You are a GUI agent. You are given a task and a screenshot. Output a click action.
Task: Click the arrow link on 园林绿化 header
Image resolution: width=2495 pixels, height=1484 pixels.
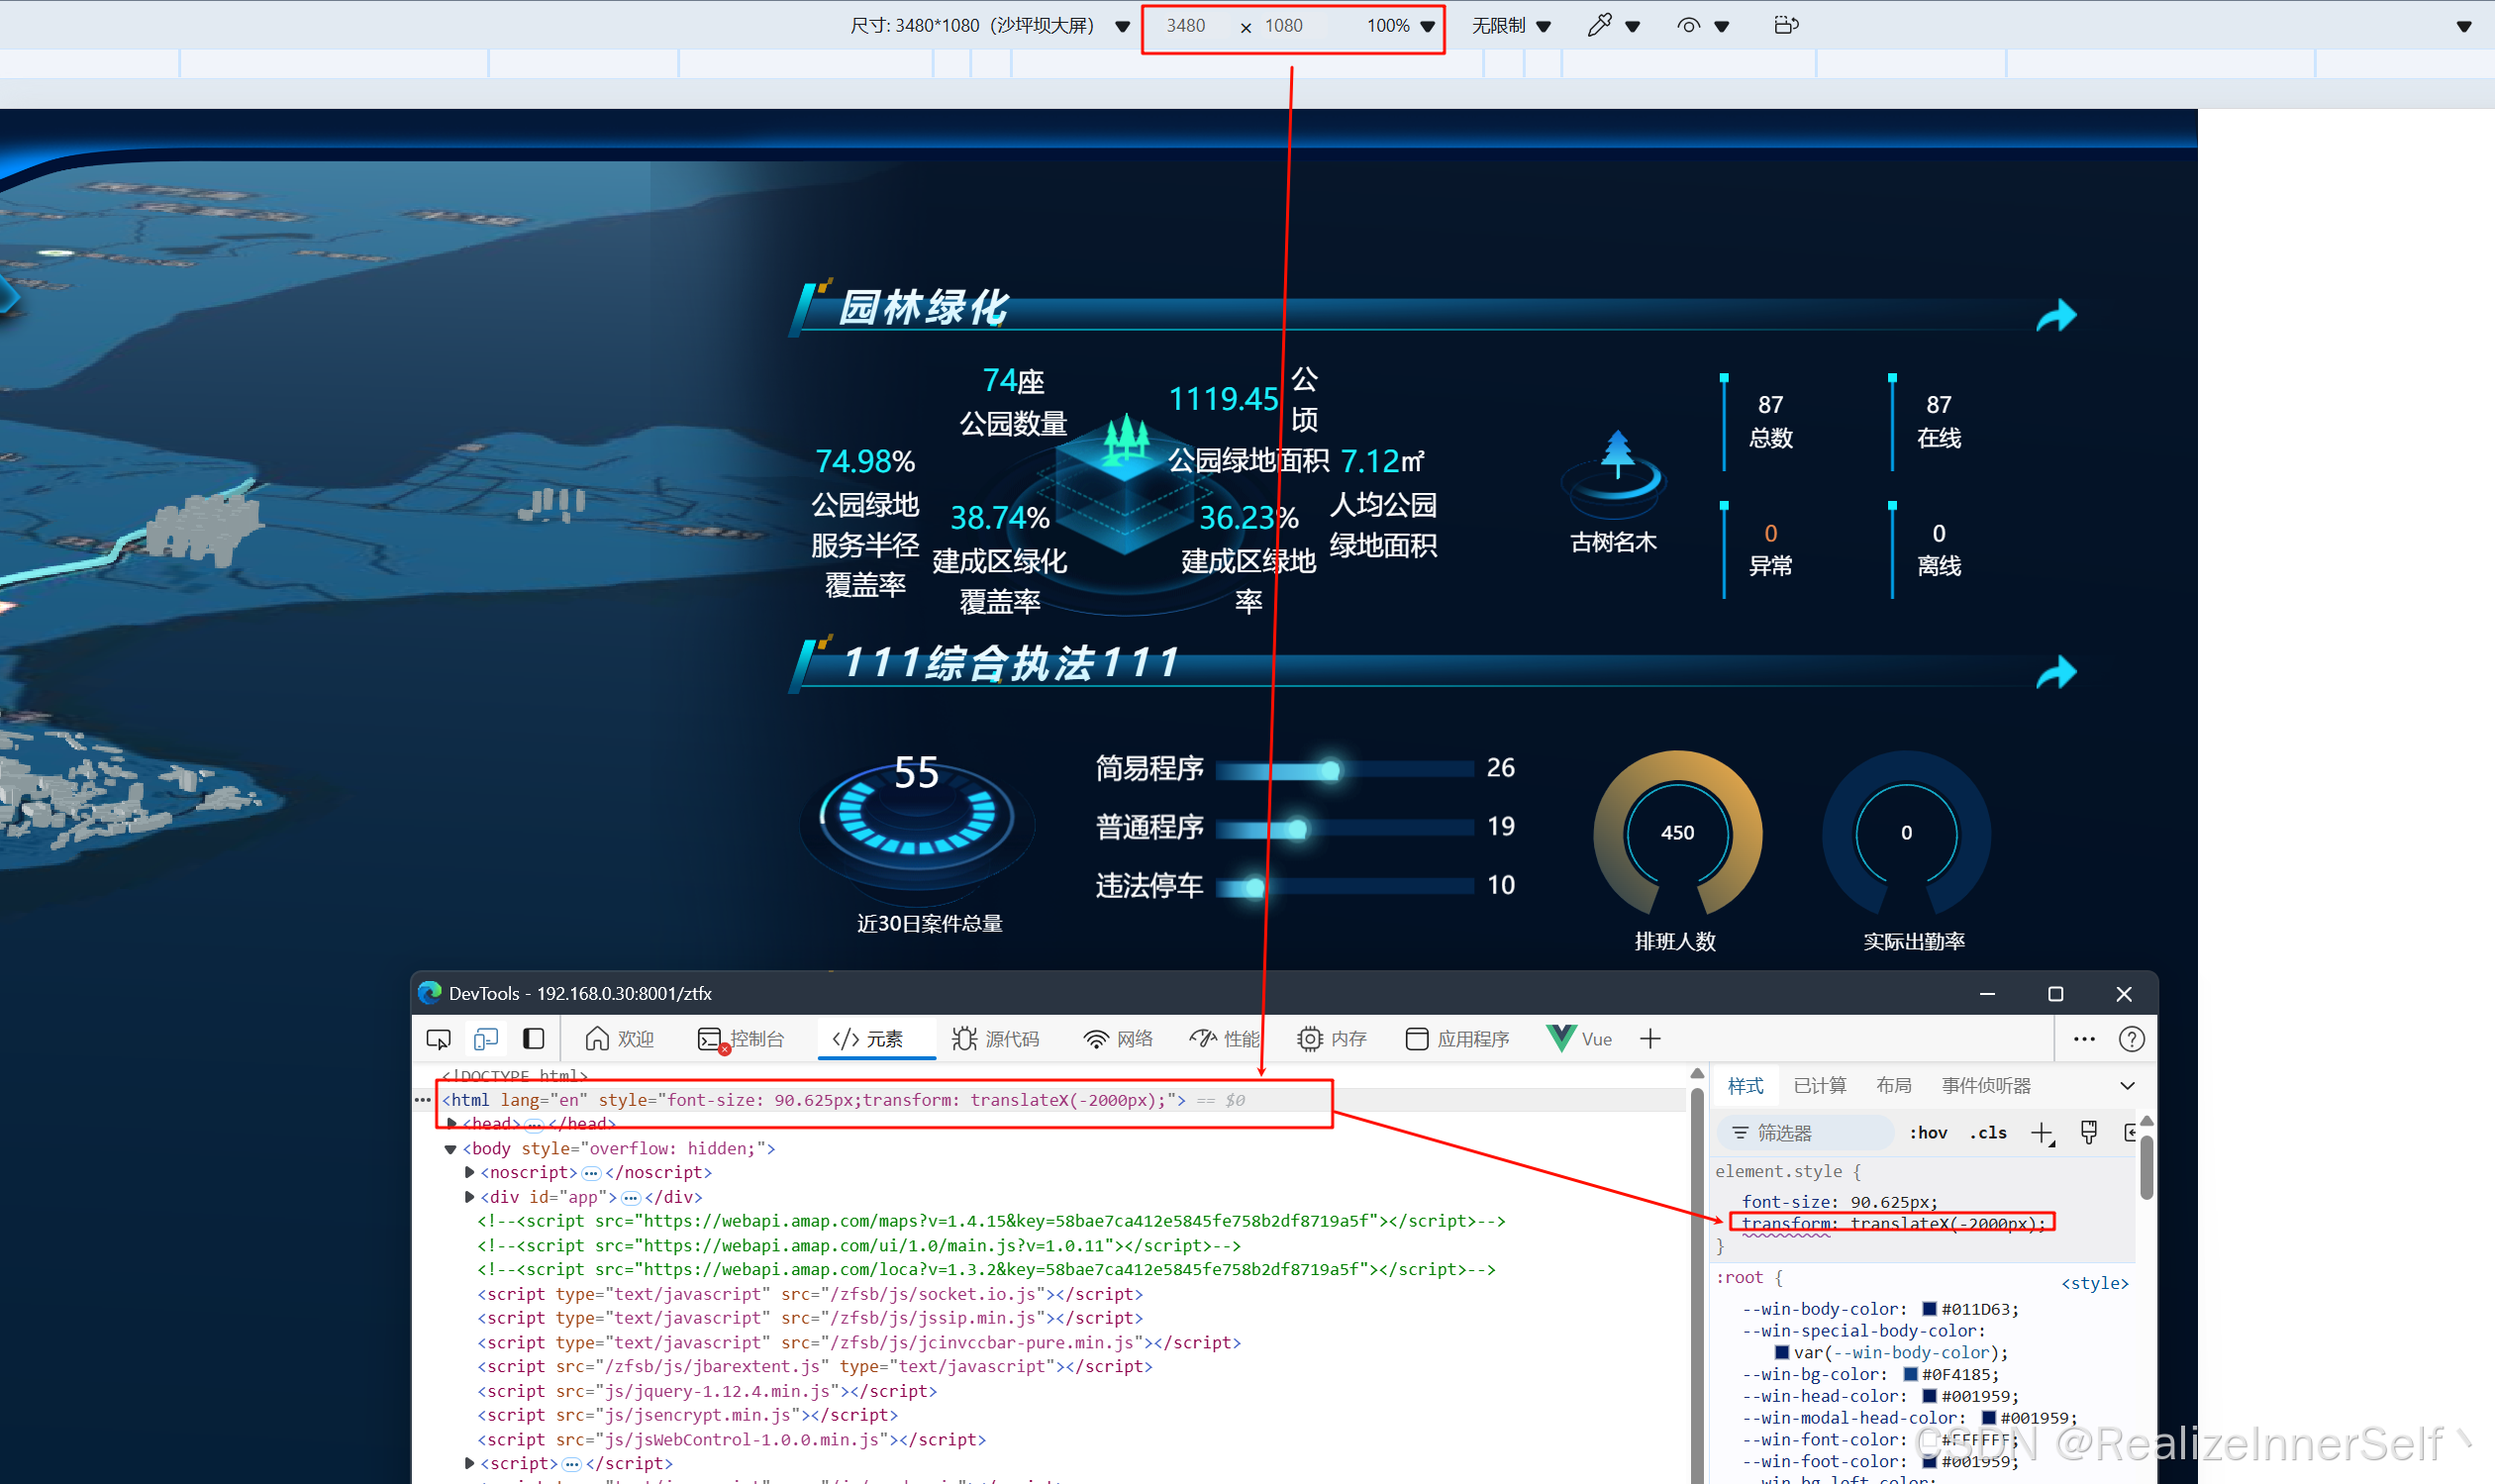coord(2056,316)
